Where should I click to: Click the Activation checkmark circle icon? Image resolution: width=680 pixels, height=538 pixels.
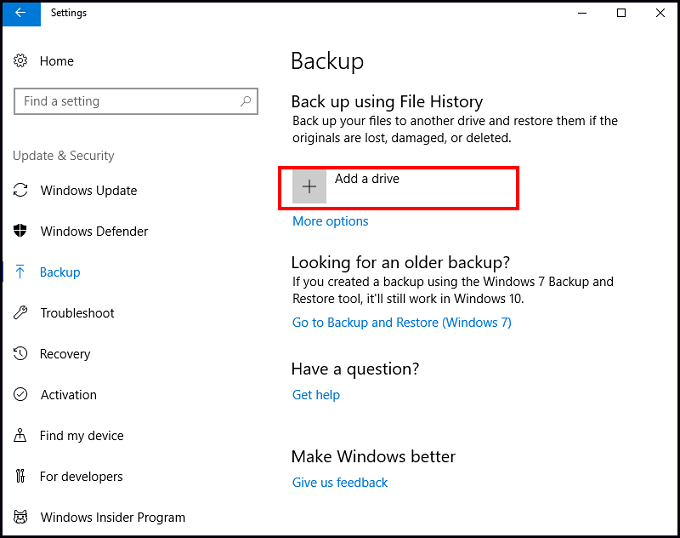20,395
